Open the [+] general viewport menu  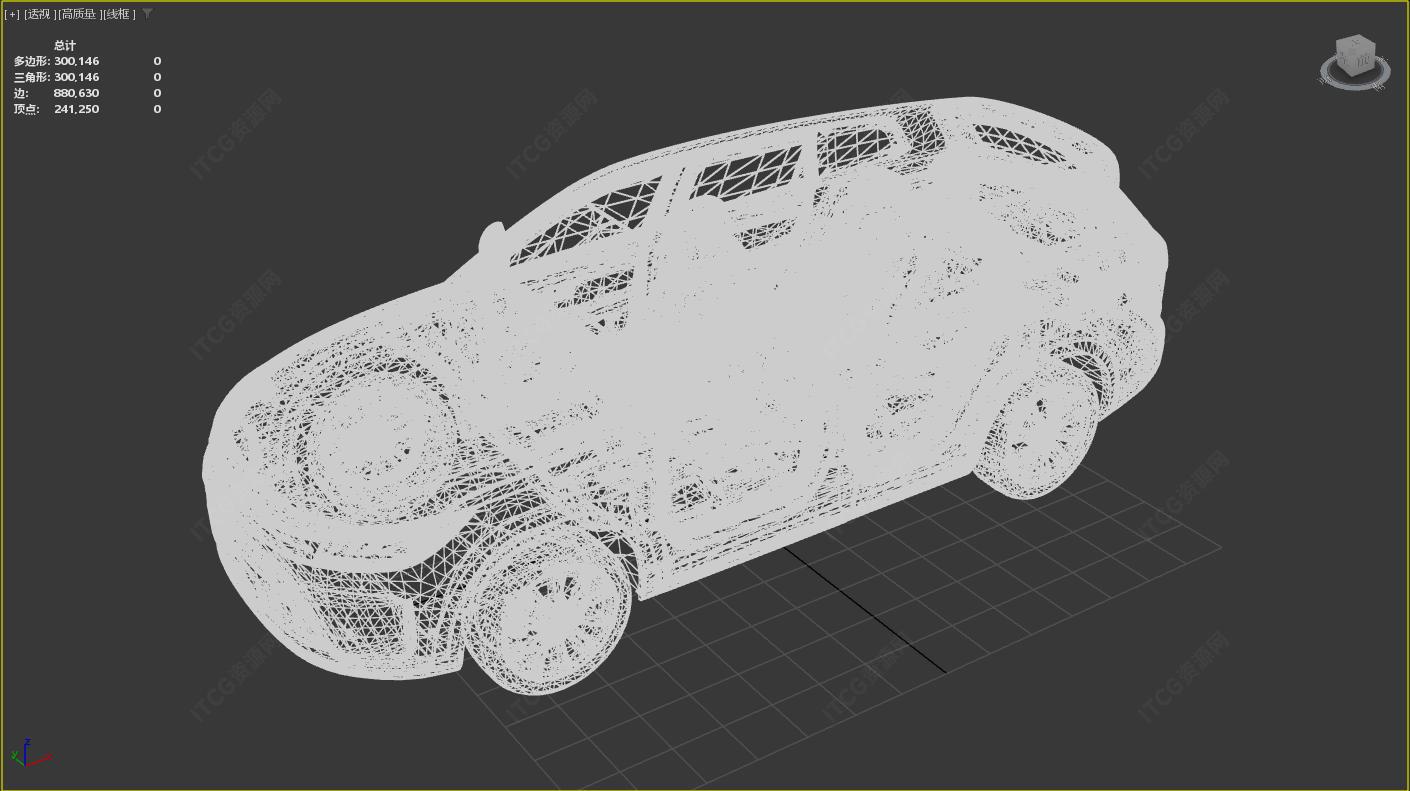(x=13, y=14)
